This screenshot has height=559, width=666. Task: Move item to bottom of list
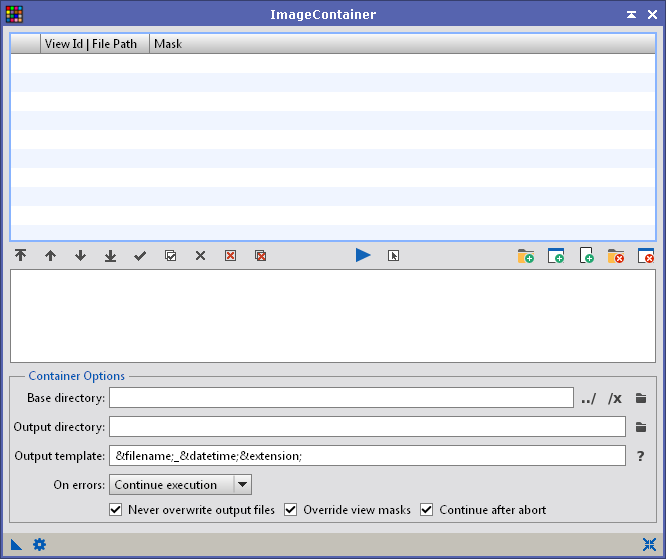(110, 255)
